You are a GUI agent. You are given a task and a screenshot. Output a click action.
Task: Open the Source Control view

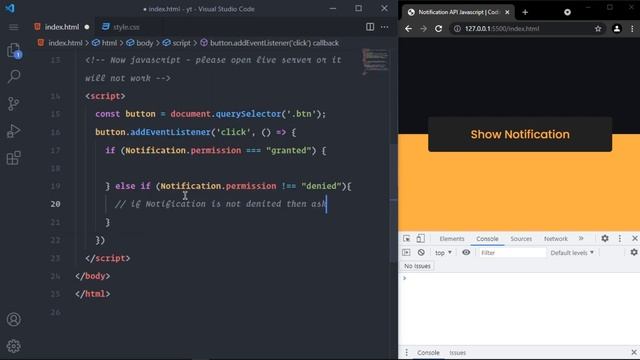click(13, 104)
